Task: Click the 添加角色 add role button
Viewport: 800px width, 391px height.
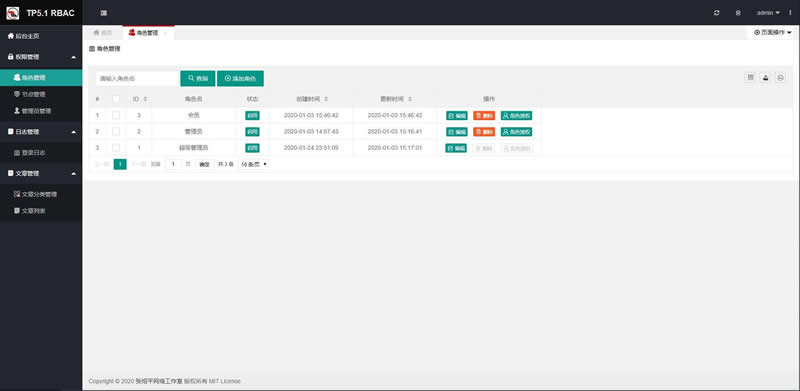Action: [240, 78]
